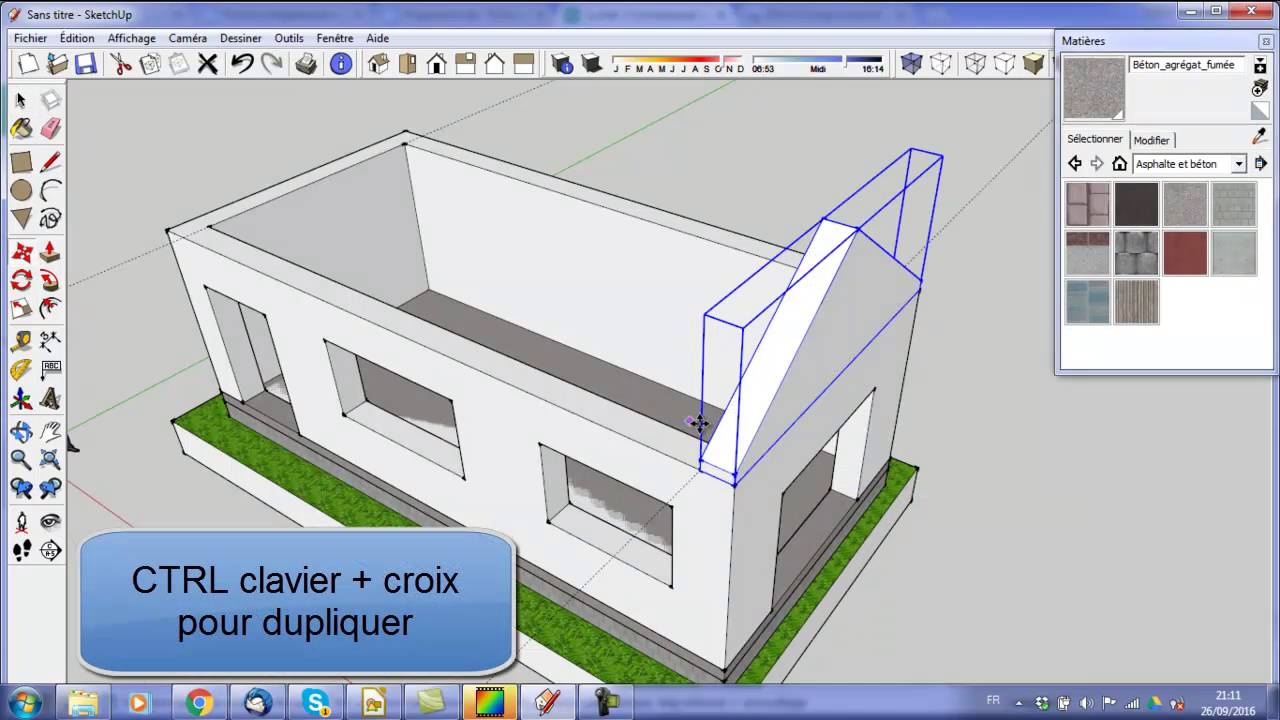
Task: Click the Position Camera tool
Action: coord(21,522)
